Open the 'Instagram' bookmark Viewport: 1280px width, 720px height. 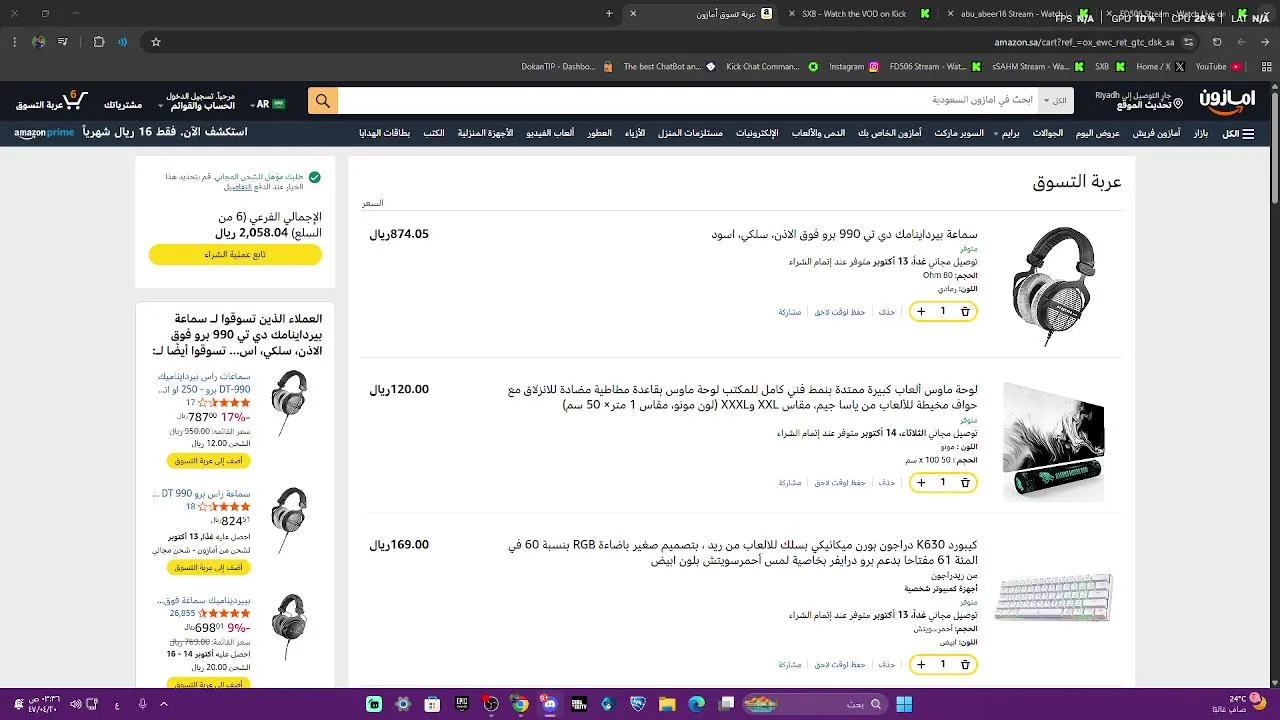[x=854, y=67]
